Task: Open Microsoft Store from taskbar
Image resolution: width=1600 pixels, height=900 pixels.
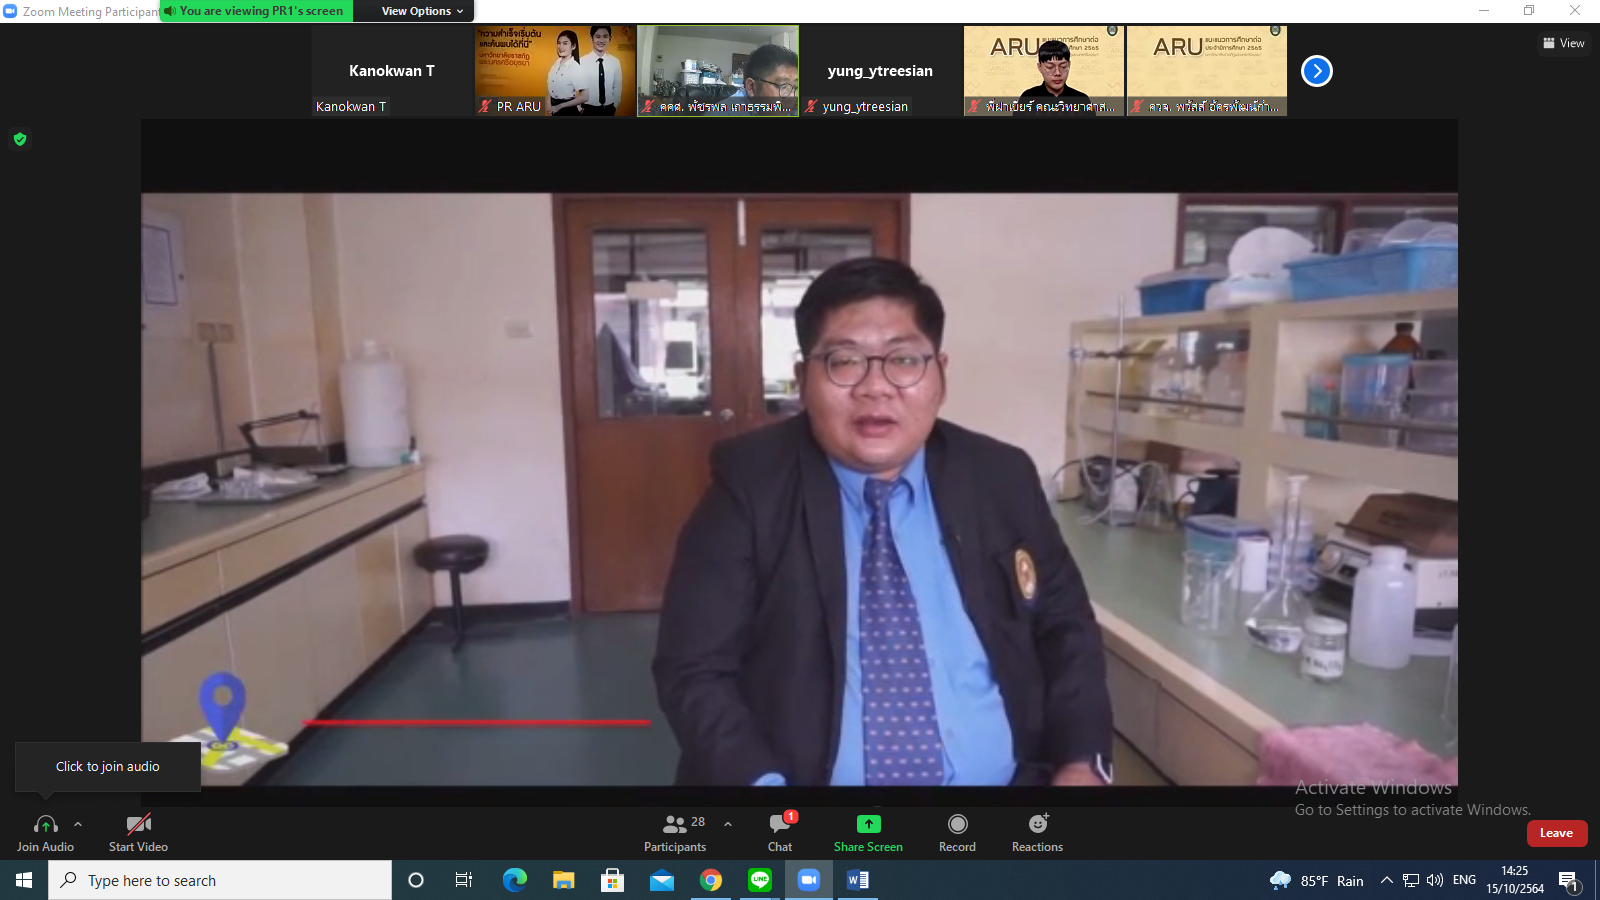Action: point(612,880)
